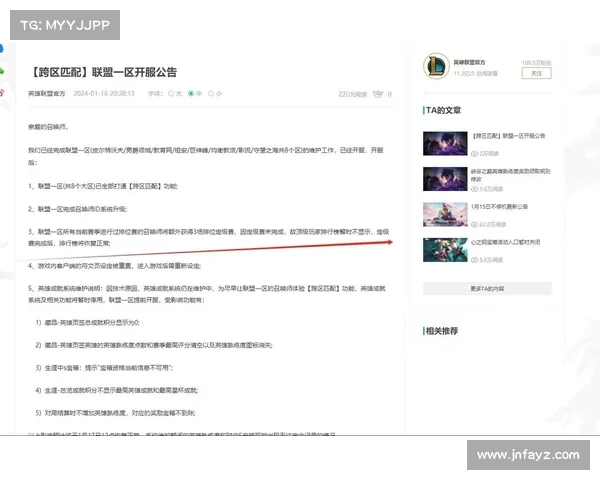Click sub-item 1) 总成就积分显示为0
The width and height of the screenshot is (600, 480).
tap(88, 323)
